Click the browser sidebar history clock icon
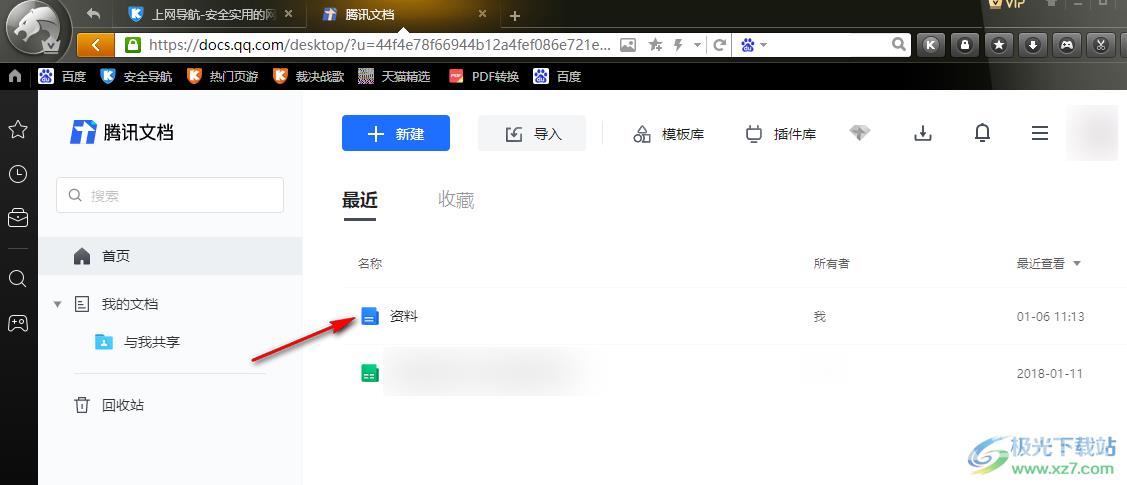Image resolution: width=1127 pixels, height=485 pixels. pos(18,174)
